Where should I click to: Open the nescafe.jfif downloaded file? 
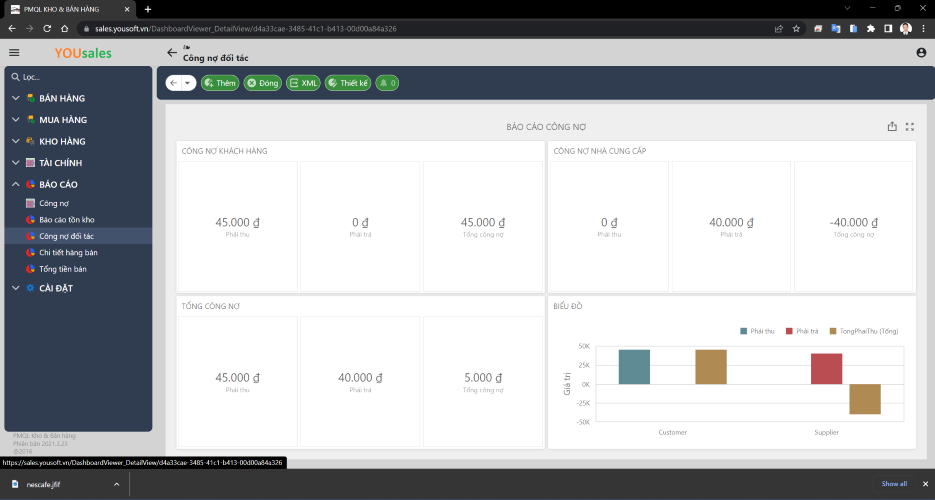pos(43,485)
